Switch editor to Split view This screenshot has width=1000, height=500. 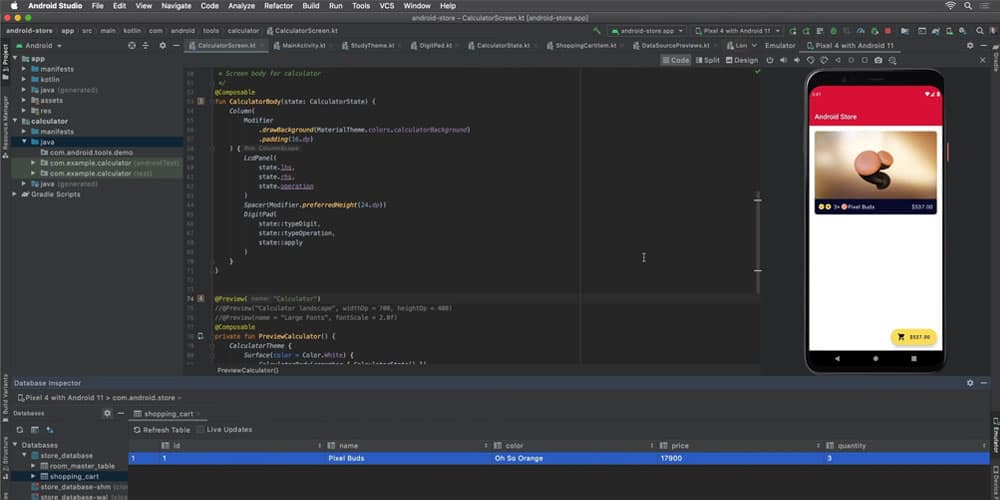[x=708, y=61]
